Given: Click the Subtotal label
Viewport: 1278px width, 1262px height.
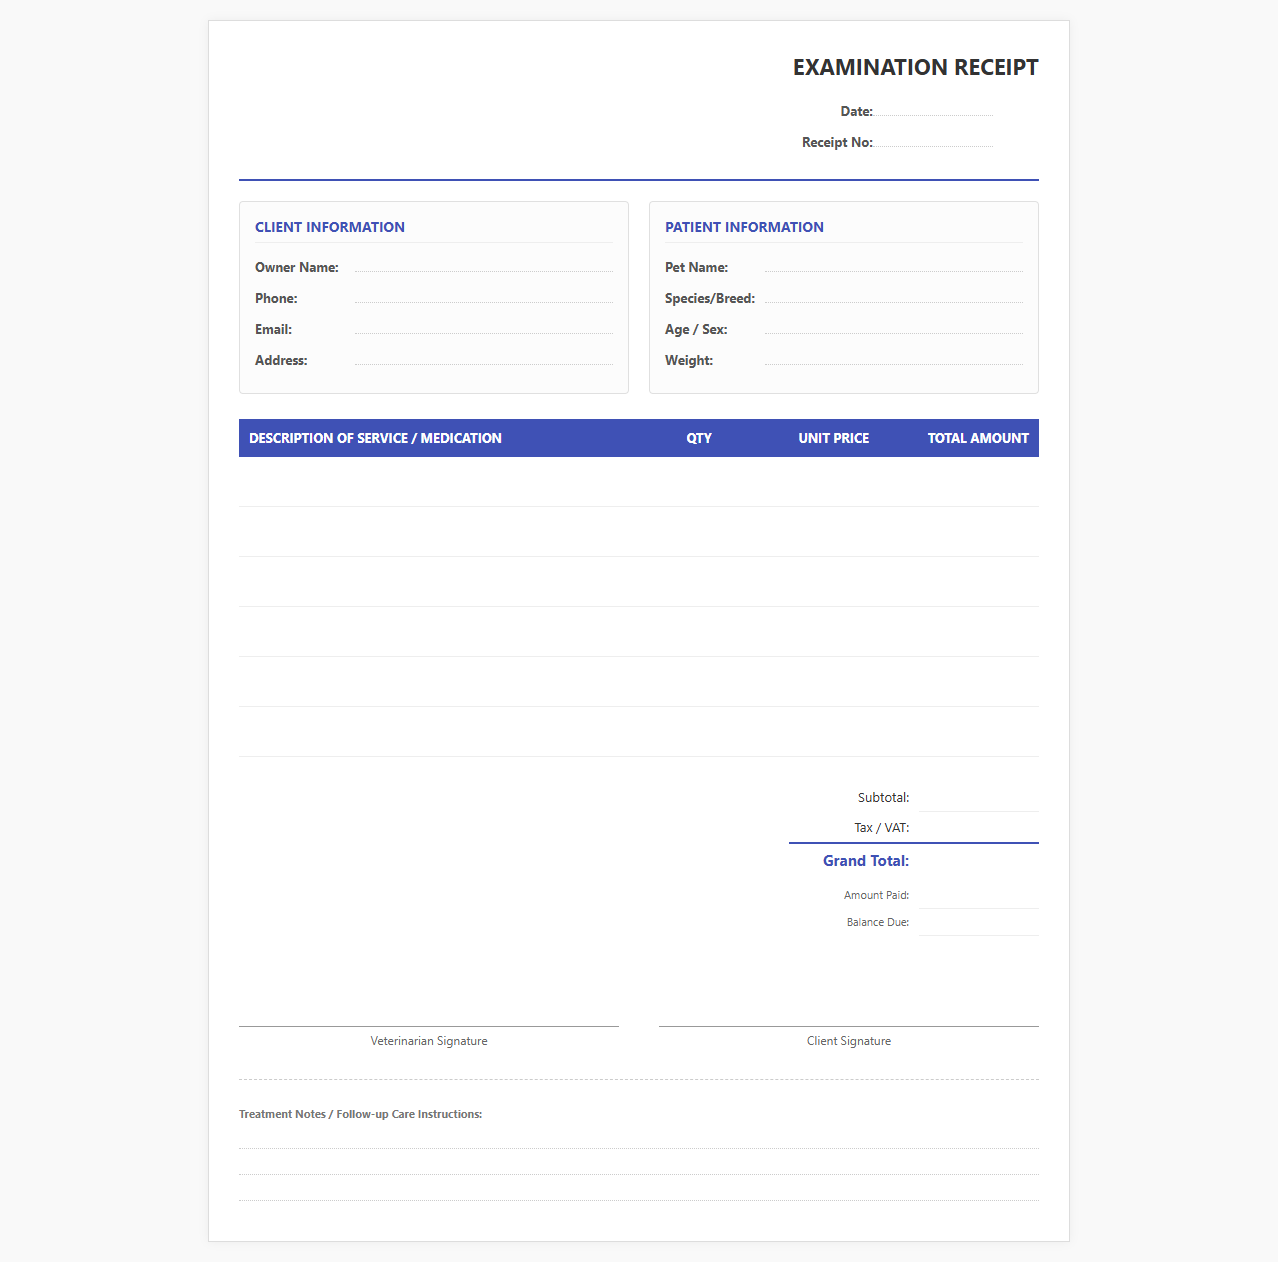Looking at the screenshot, I should click(884, 798).
